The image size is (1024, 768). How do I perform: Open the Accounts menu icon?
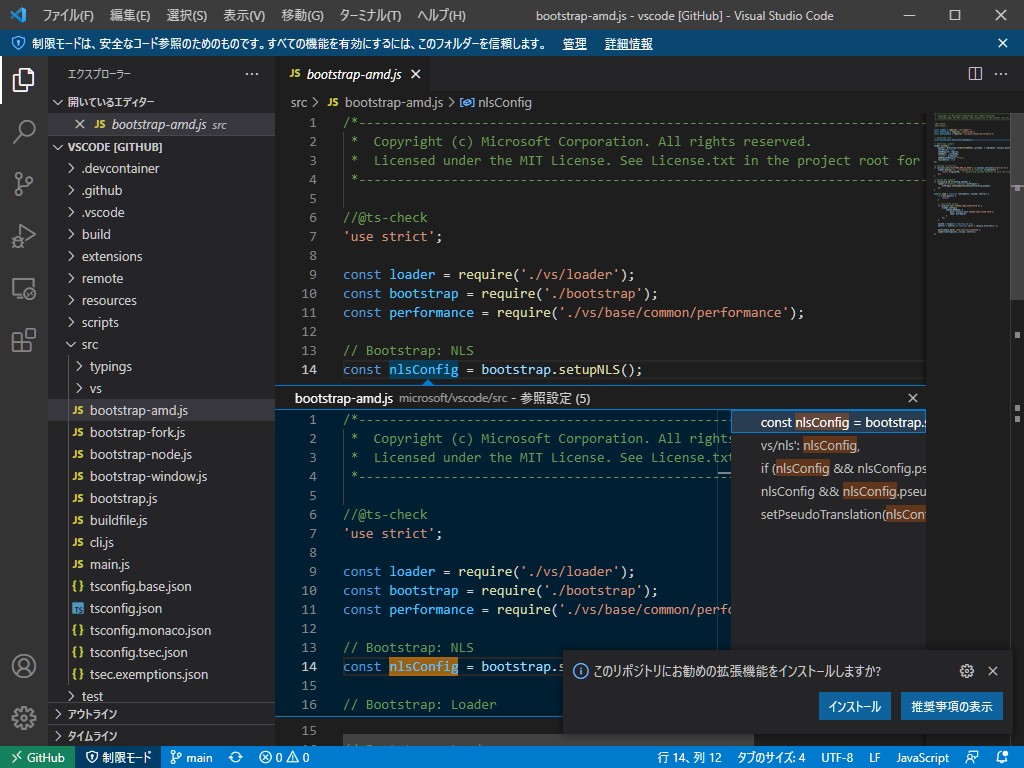(x=24, y=667)
